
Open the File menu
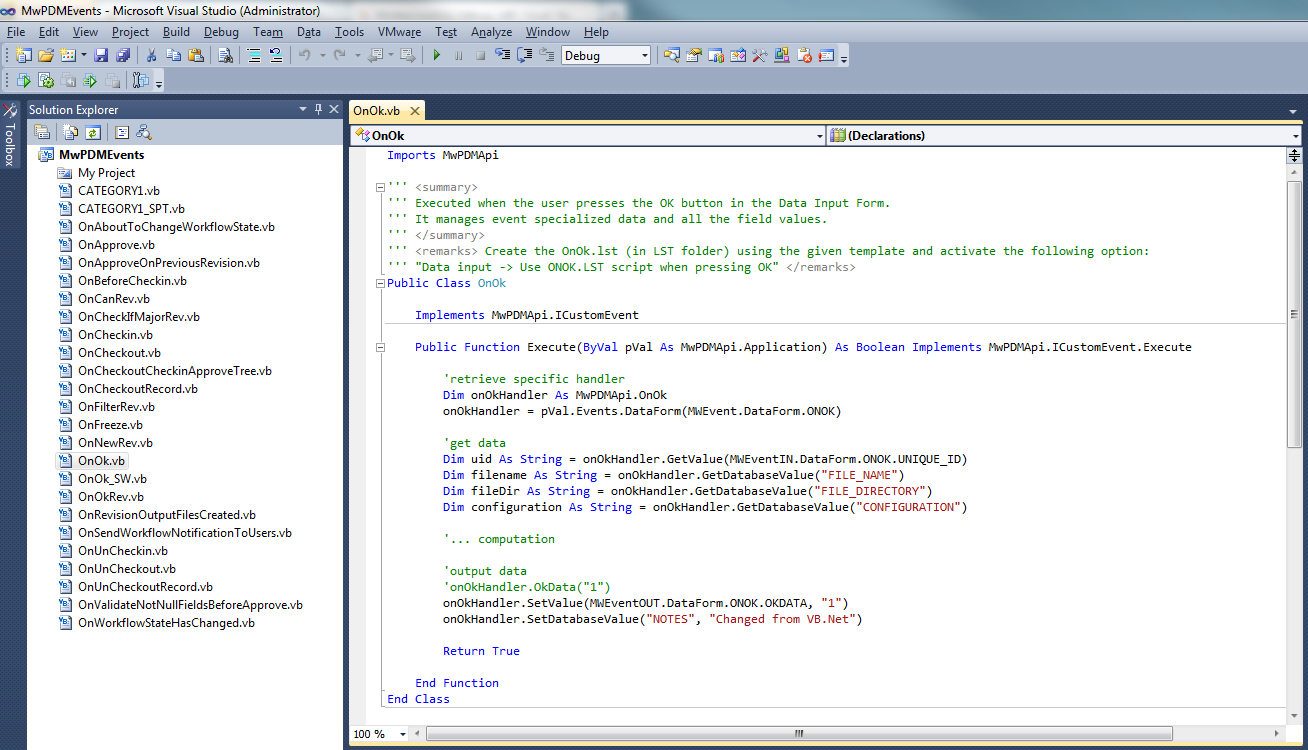[16, 32]
